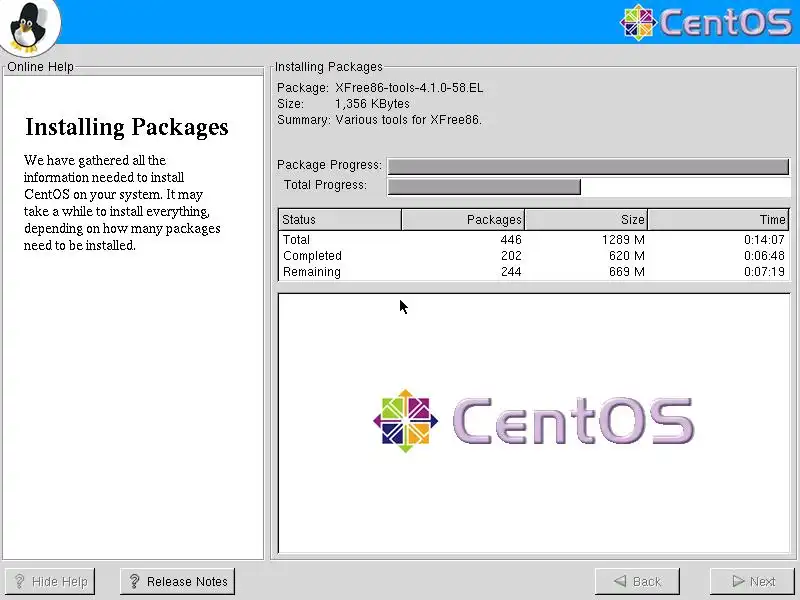This screenshot has height=600, width=800.
Task: Click package name XFree86-tools-4.1.0-58.EL
Action: tap(409, 88)
